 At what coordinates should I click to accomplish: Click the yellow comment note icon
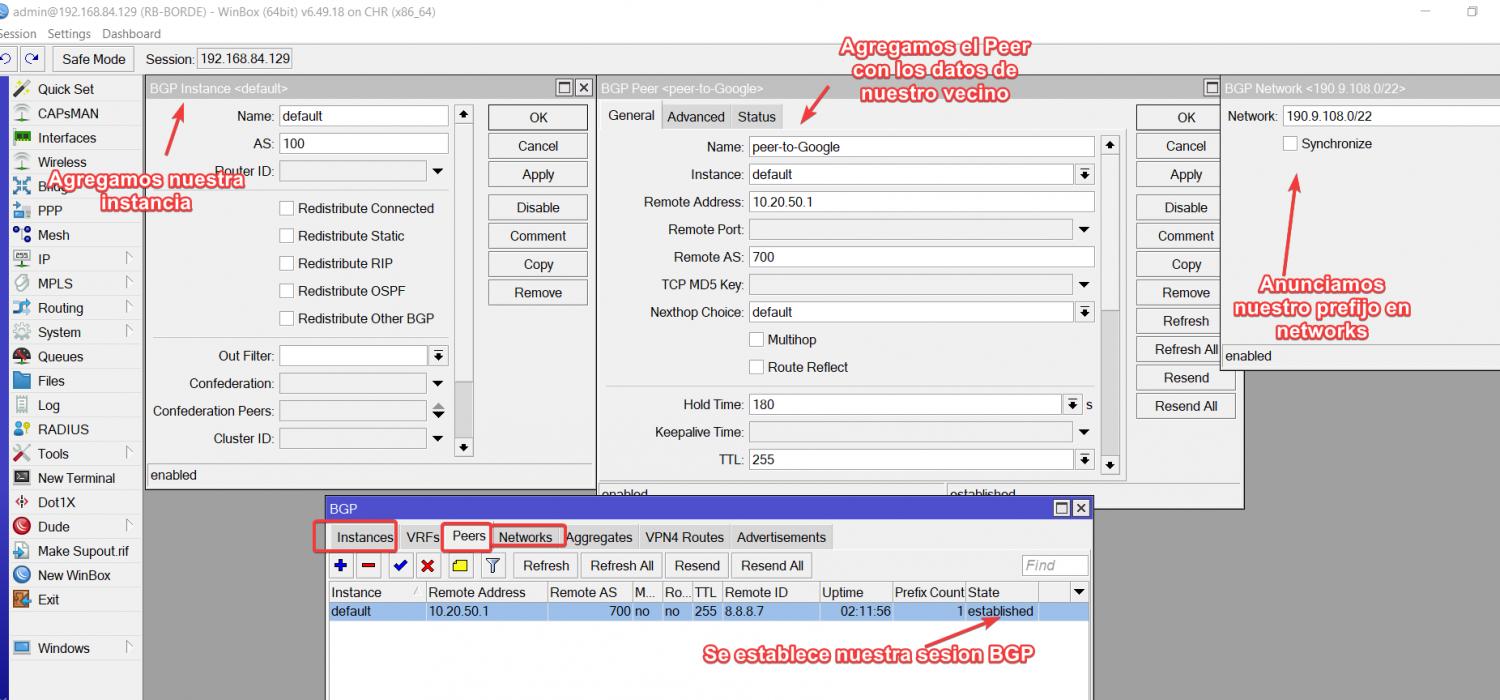point(460,566)
